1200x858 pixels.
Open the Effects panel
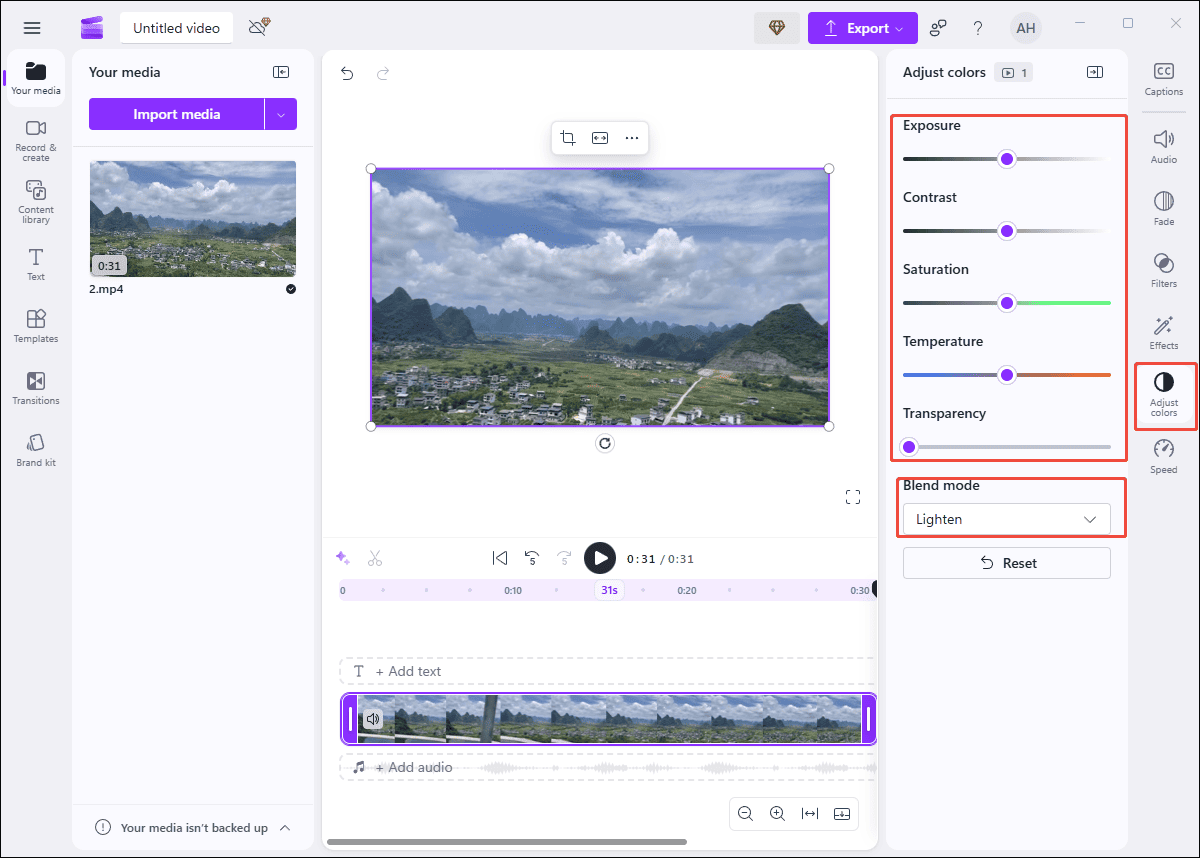(1163, 330)
